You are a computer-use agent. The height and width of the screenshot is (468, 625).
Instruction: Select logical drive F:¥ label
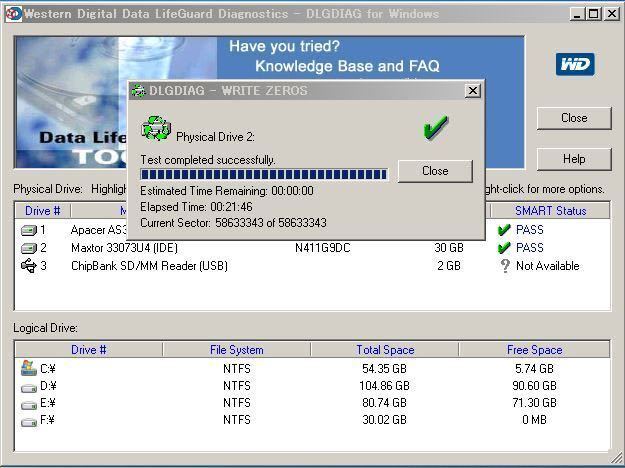[47, 420]
